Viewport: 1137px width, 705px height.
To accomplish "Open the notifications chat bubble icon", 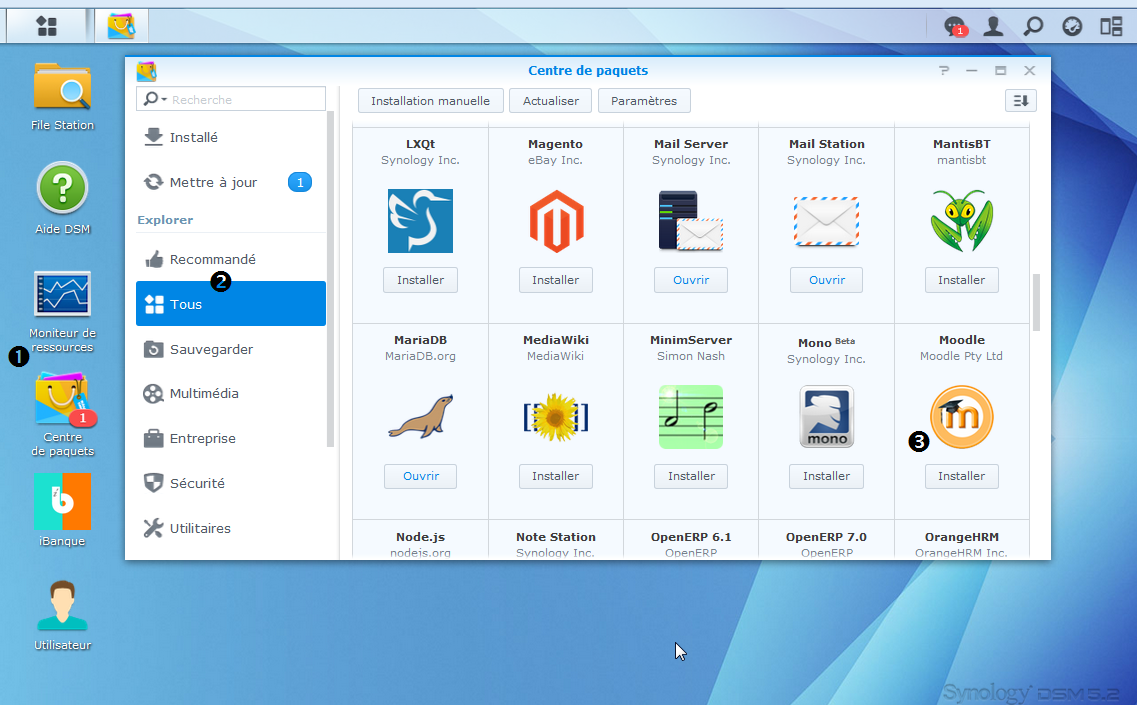I will 955,27.
